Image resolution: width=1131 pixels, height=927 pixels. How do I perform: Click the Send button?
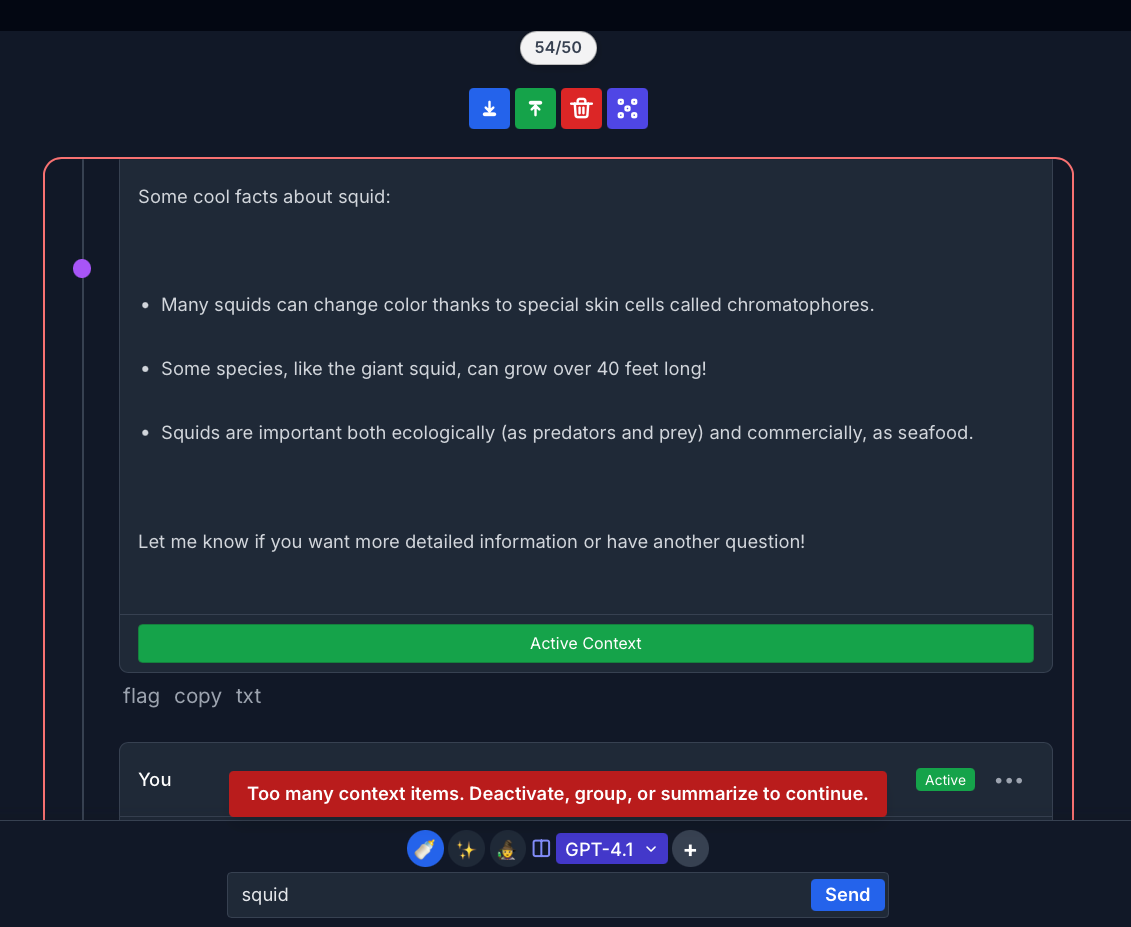pos(848,895)
